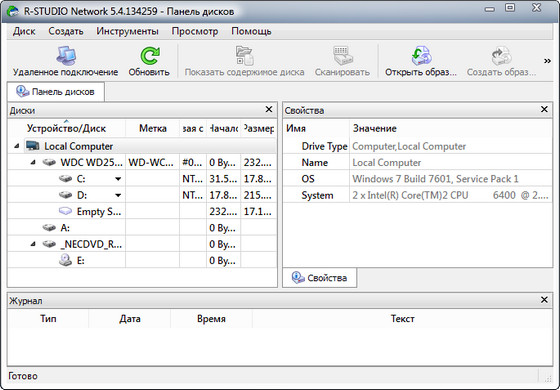
Task: Select the Empty Space partition icon
Action: [65, 211]
